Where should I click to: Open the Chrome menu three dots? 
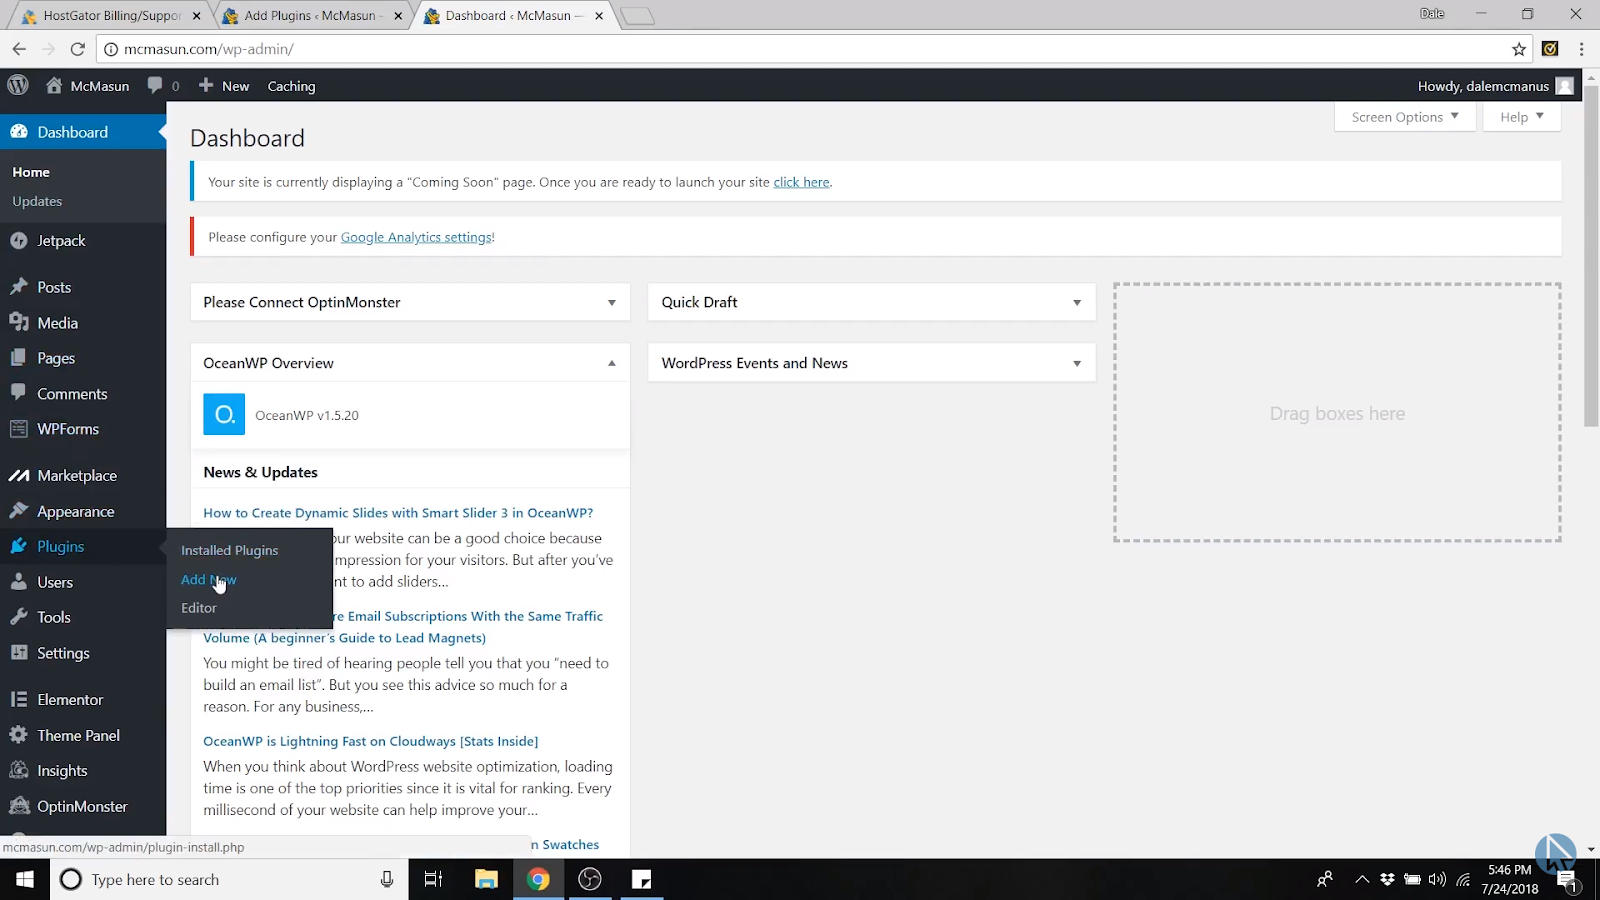(x=1581, y=49)
